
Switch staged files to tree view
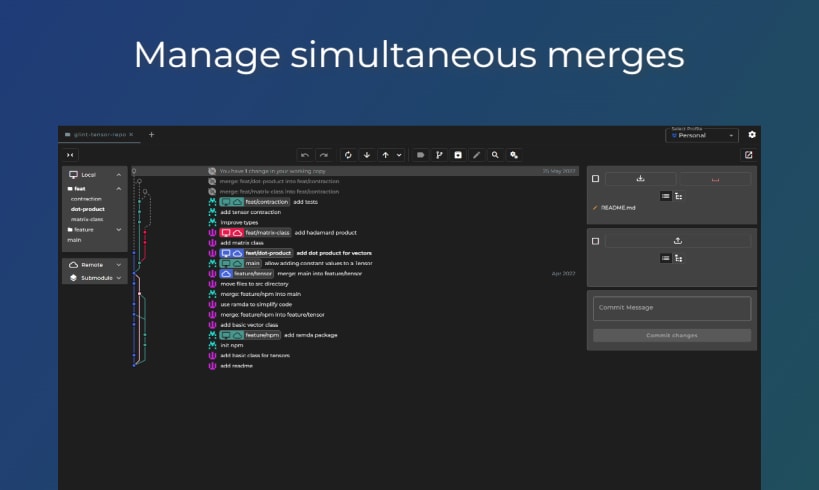pyautogui.click(x=678, y=259)
